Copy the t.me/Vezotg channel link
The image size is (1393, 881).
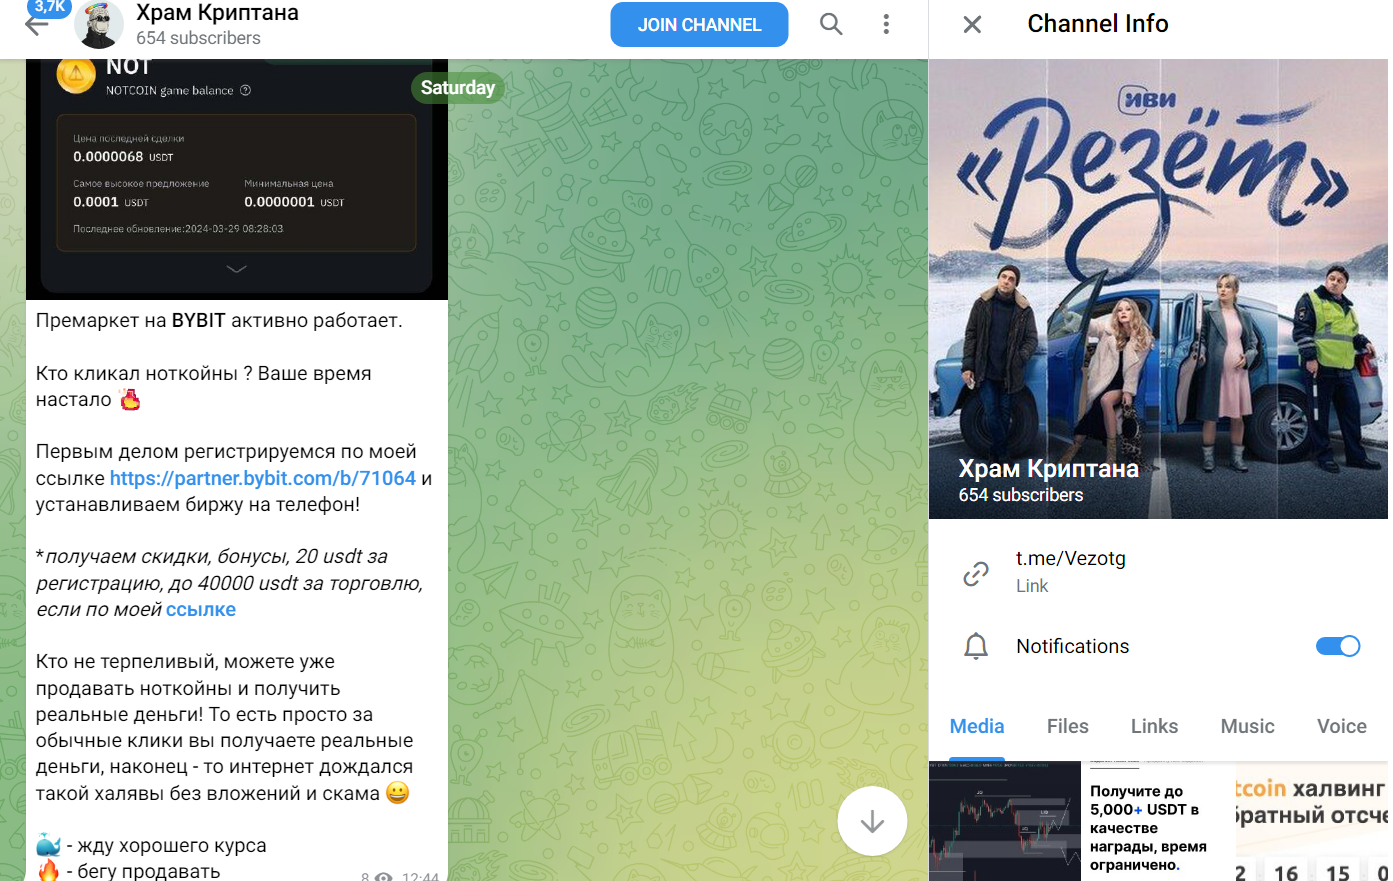pos(1071,559)
